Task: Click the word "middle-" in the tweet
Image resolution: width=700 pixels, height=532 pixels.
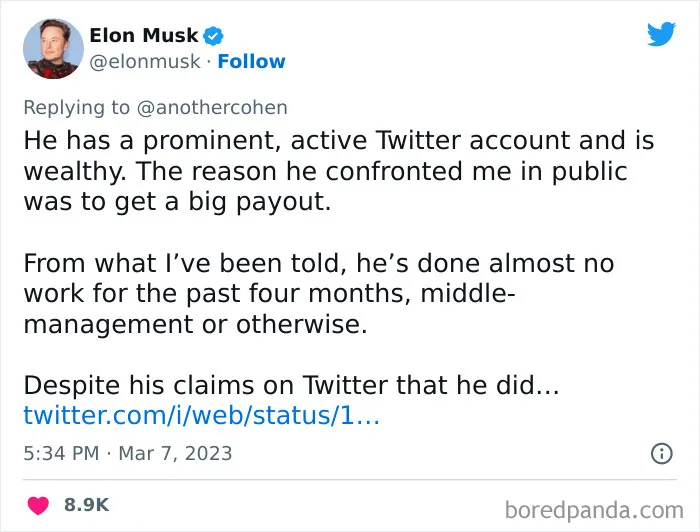Action: point(468,293)
